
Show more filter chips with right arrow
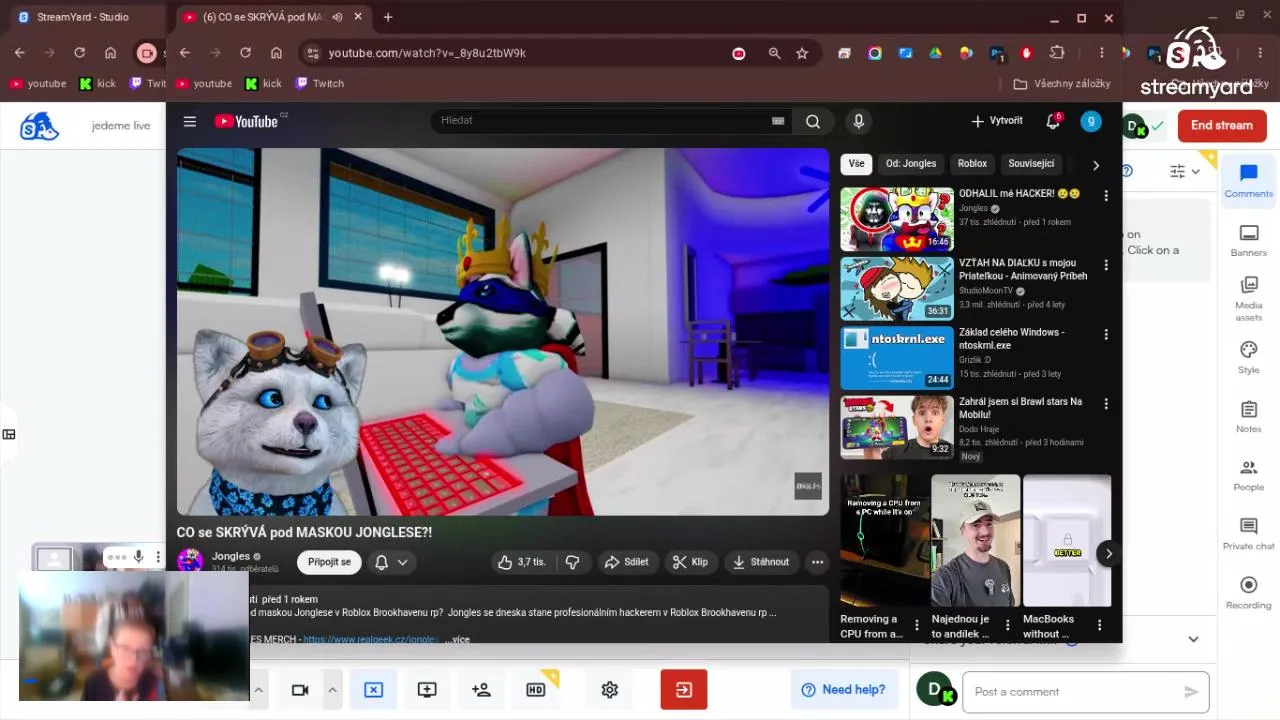(x=1095, y=165)
